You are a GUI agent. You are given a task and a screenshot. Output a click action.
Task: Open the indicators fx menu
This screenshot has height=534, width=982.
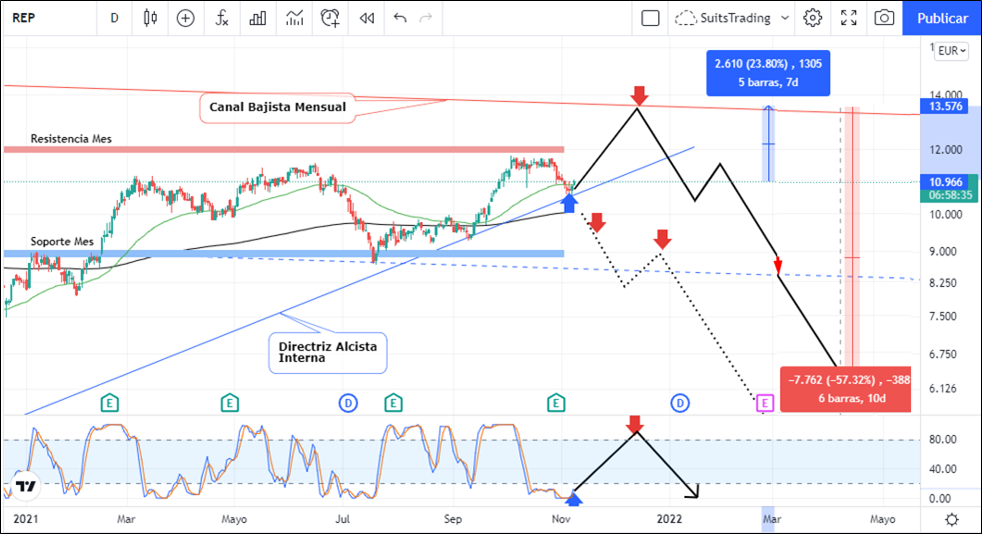(x=222, y=18)
